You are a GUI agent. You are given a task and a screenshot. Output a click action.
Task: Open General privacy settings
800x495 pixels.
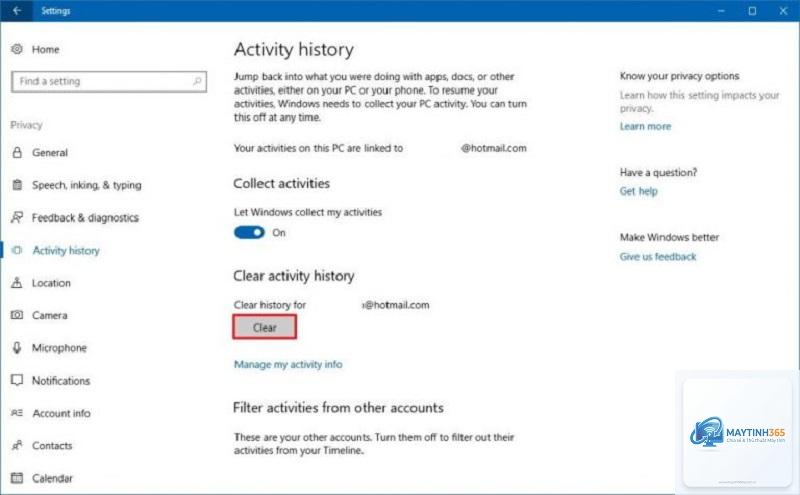click(49, 153)
